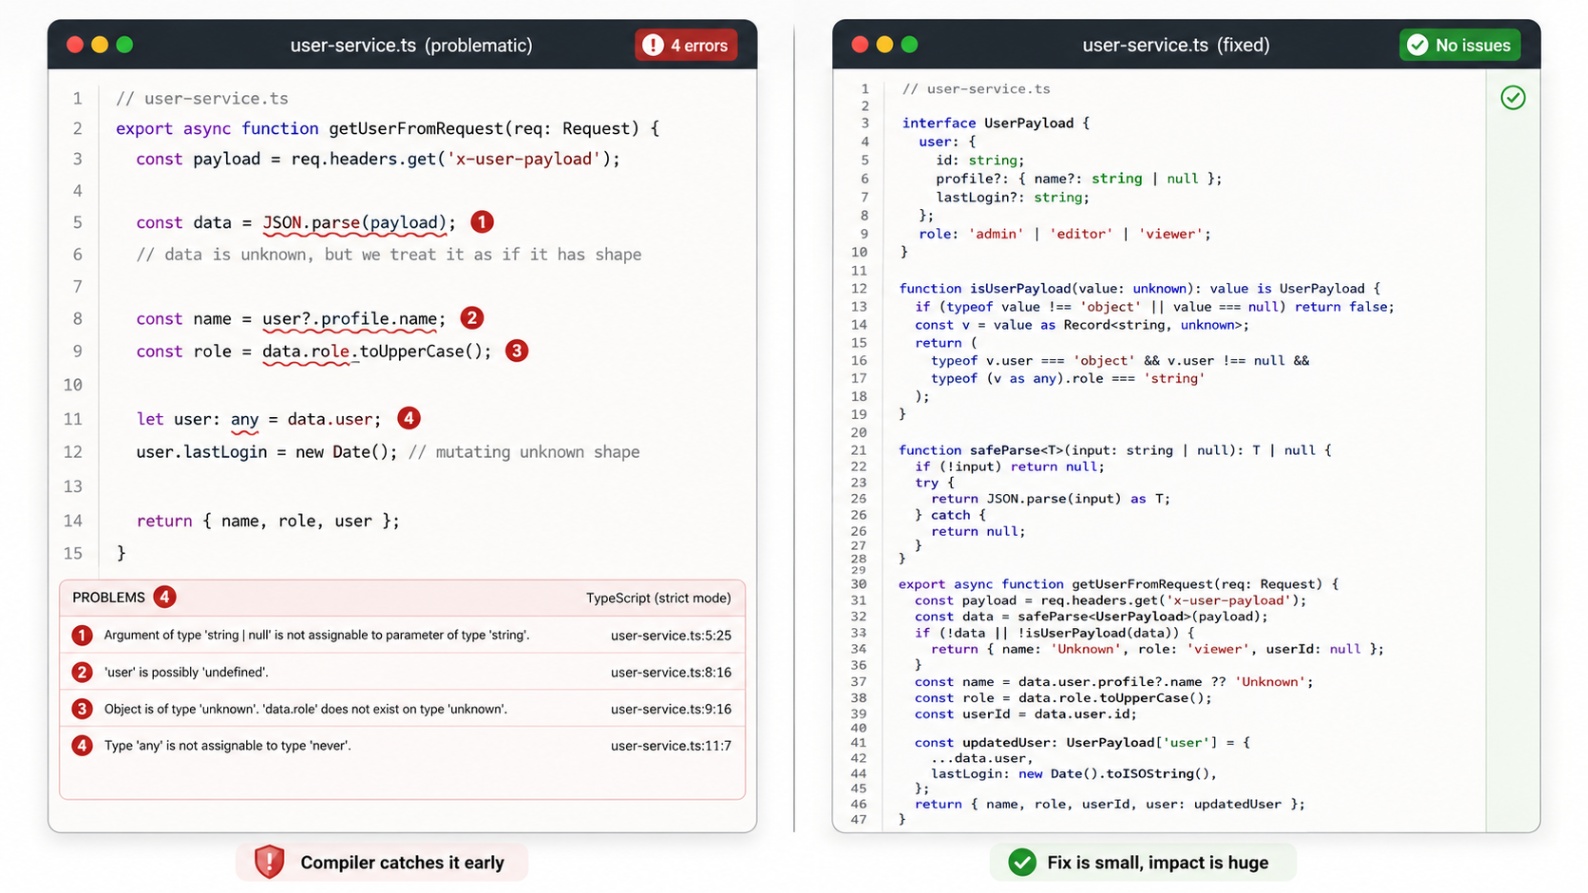Close the problematic user-service.ts window with red dot

click(x=75, y=45)
